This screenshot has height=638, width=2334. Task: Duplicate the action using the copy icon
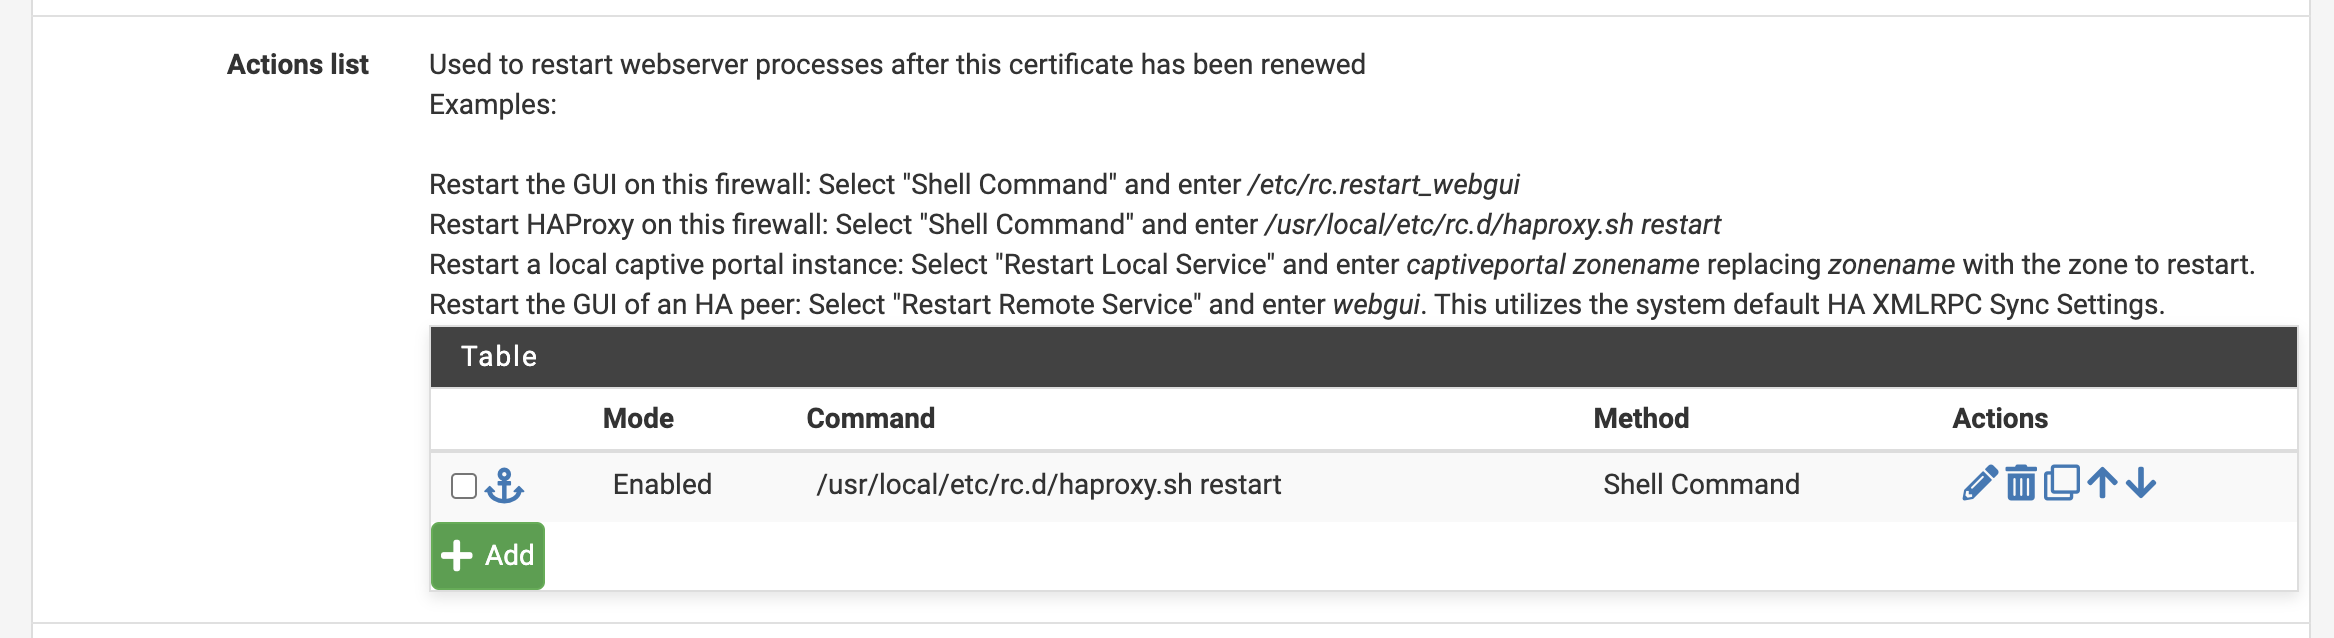2061,484
